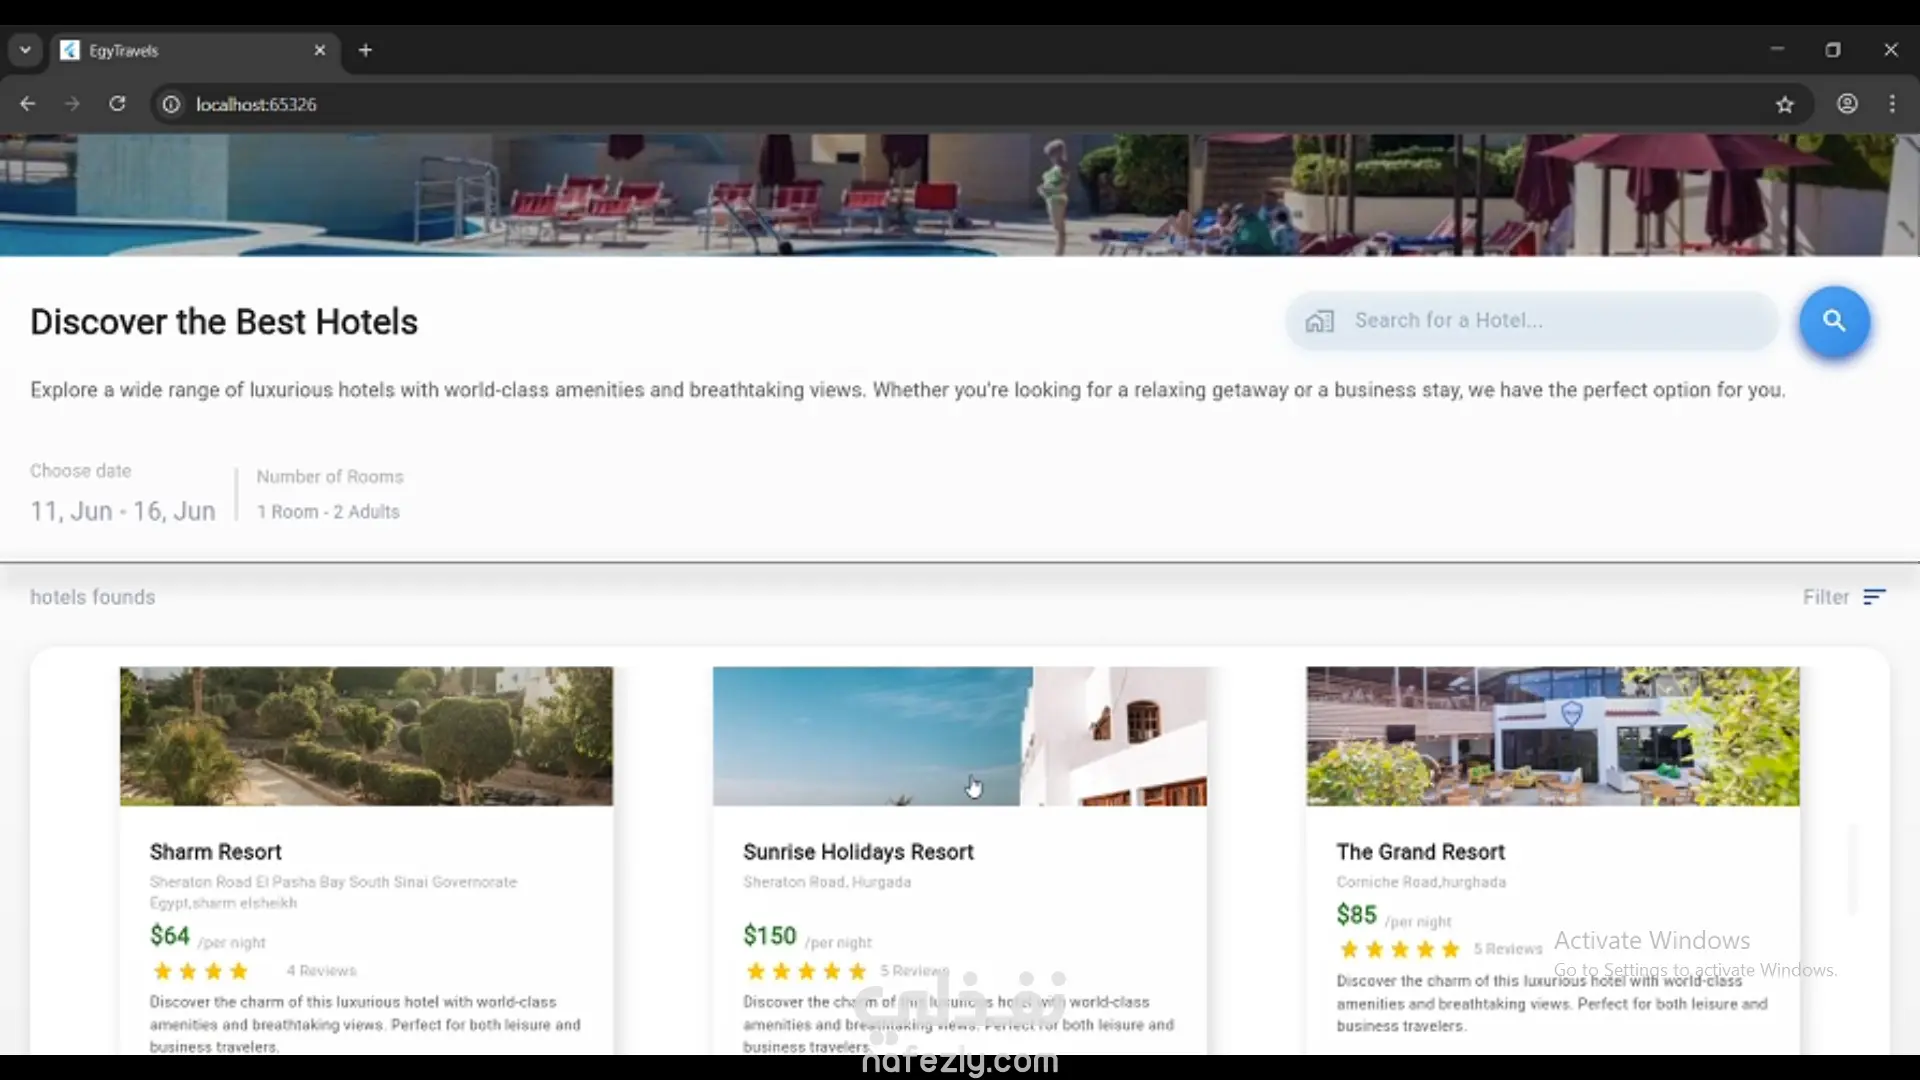Click The Grand Resort photo
The width and height of the screenshot is (1920, 1080).
pos(1552,736)
